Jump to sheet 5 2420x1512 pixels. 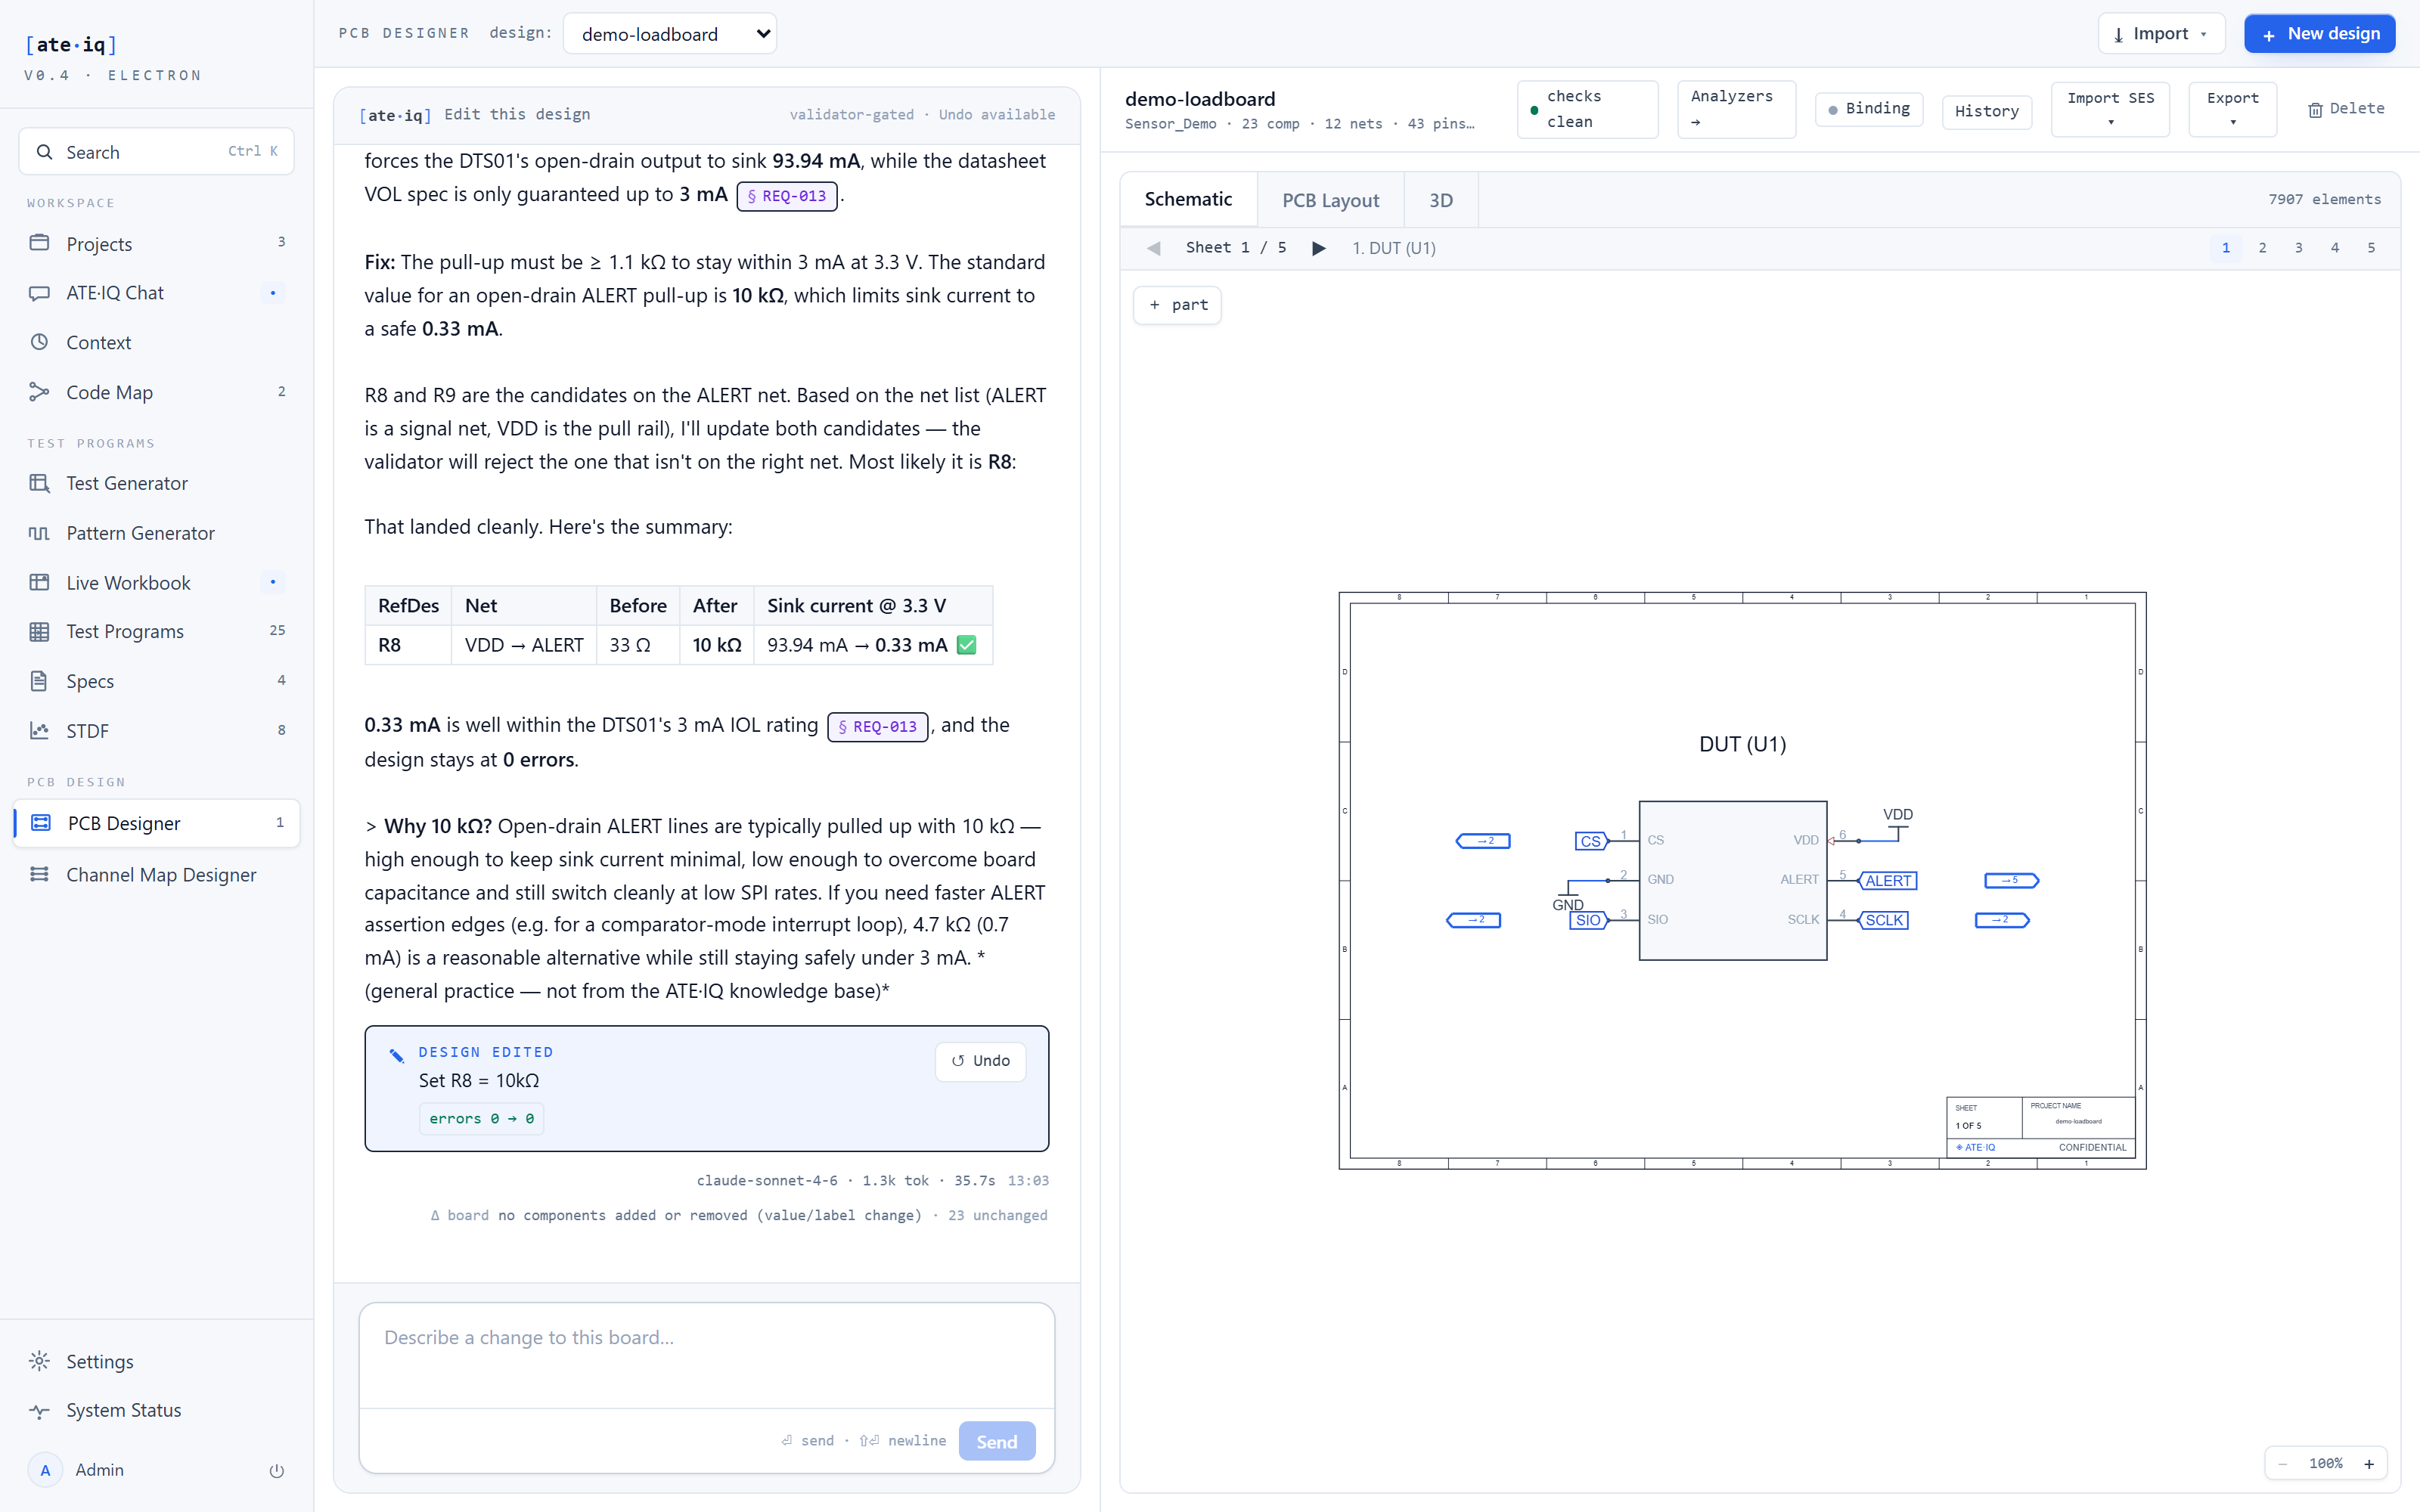coord(2371,248)
